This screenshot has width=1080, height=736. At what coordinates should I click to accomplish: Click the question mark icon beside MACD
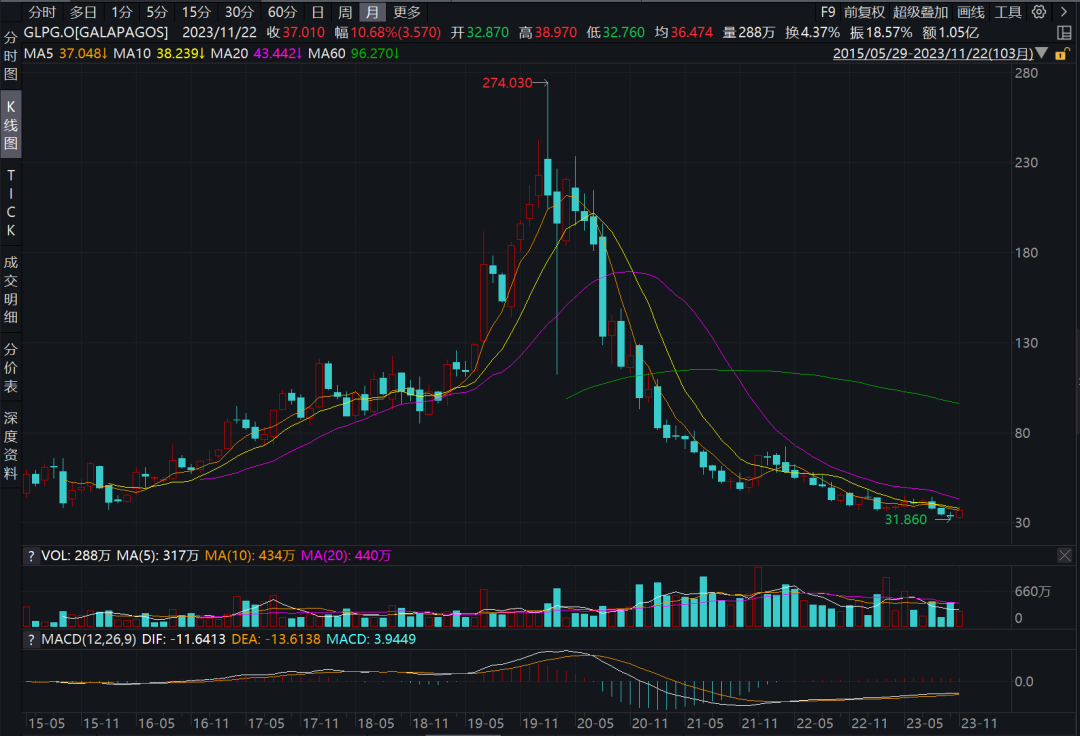[30, 638]
